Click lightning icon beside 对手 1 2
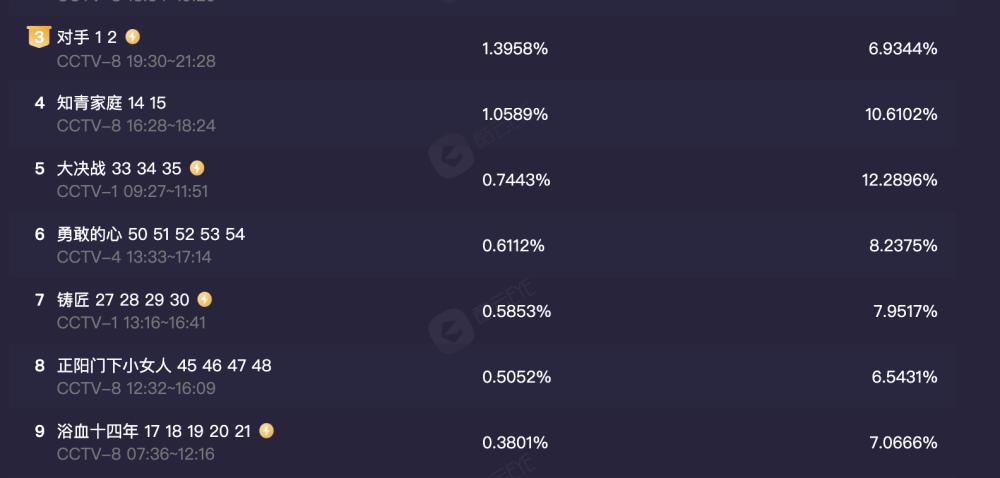1000x478 pixels. [132, 37]
